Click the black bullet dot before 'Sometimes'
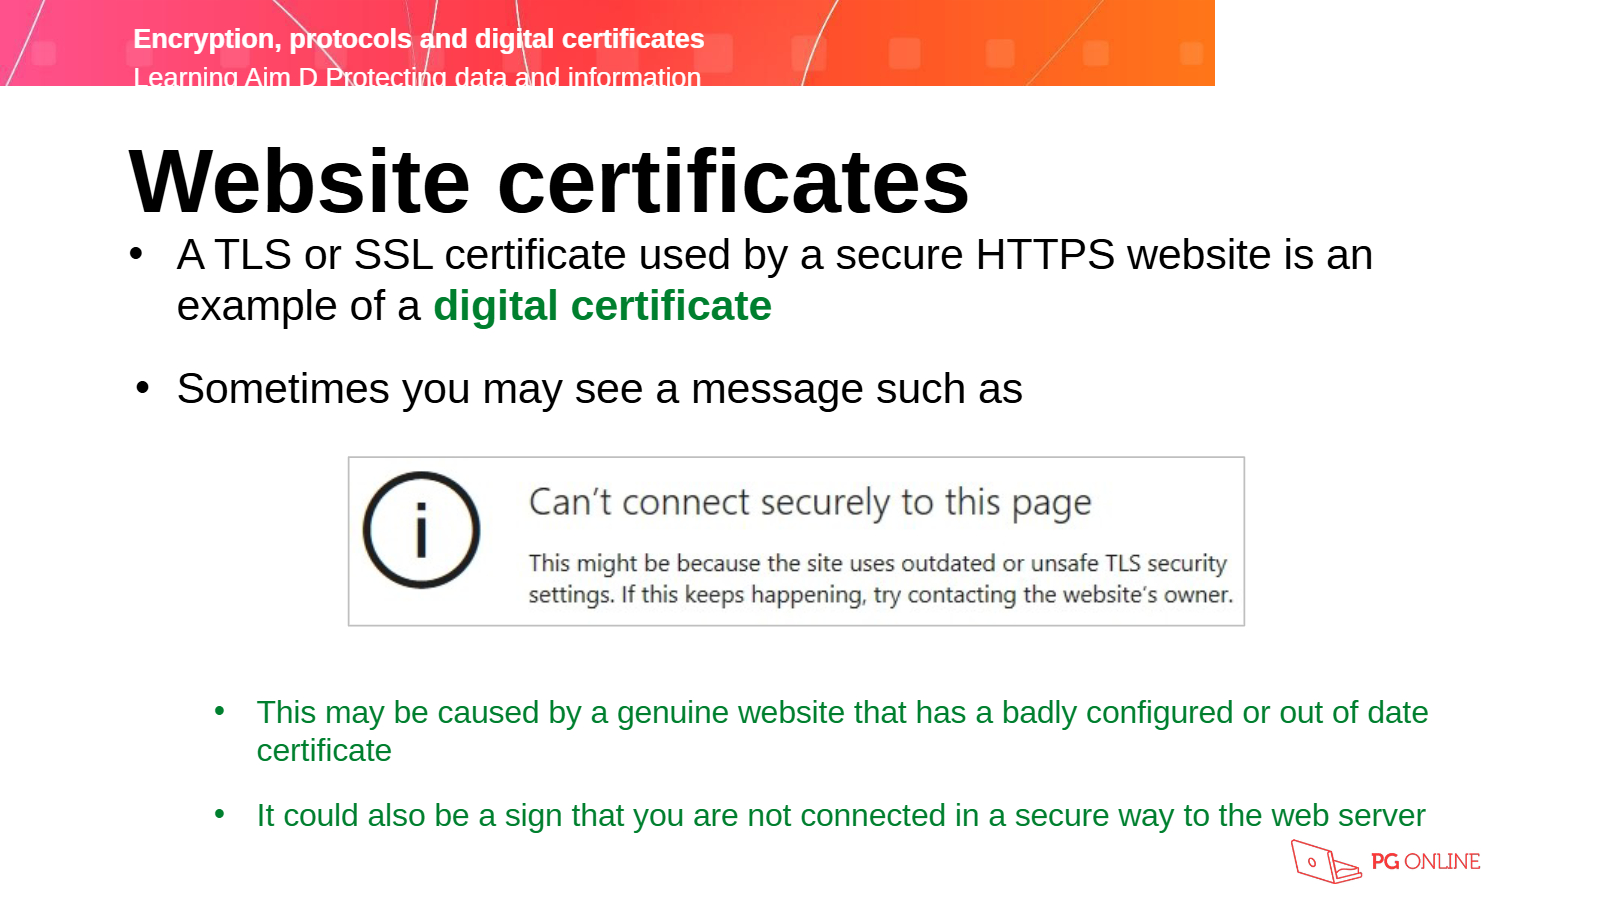Viewport: 1620px width, 911px height. [142, 388]
